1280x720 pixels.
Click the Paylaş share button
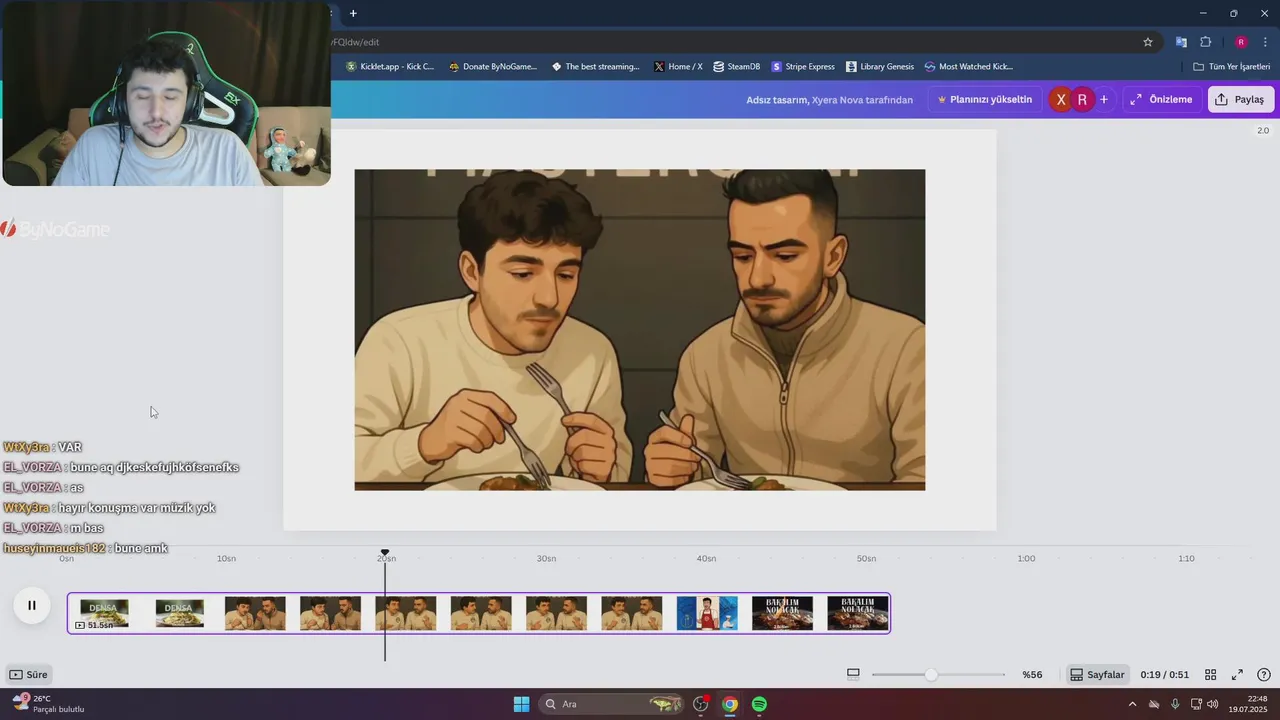(1241, 99)
